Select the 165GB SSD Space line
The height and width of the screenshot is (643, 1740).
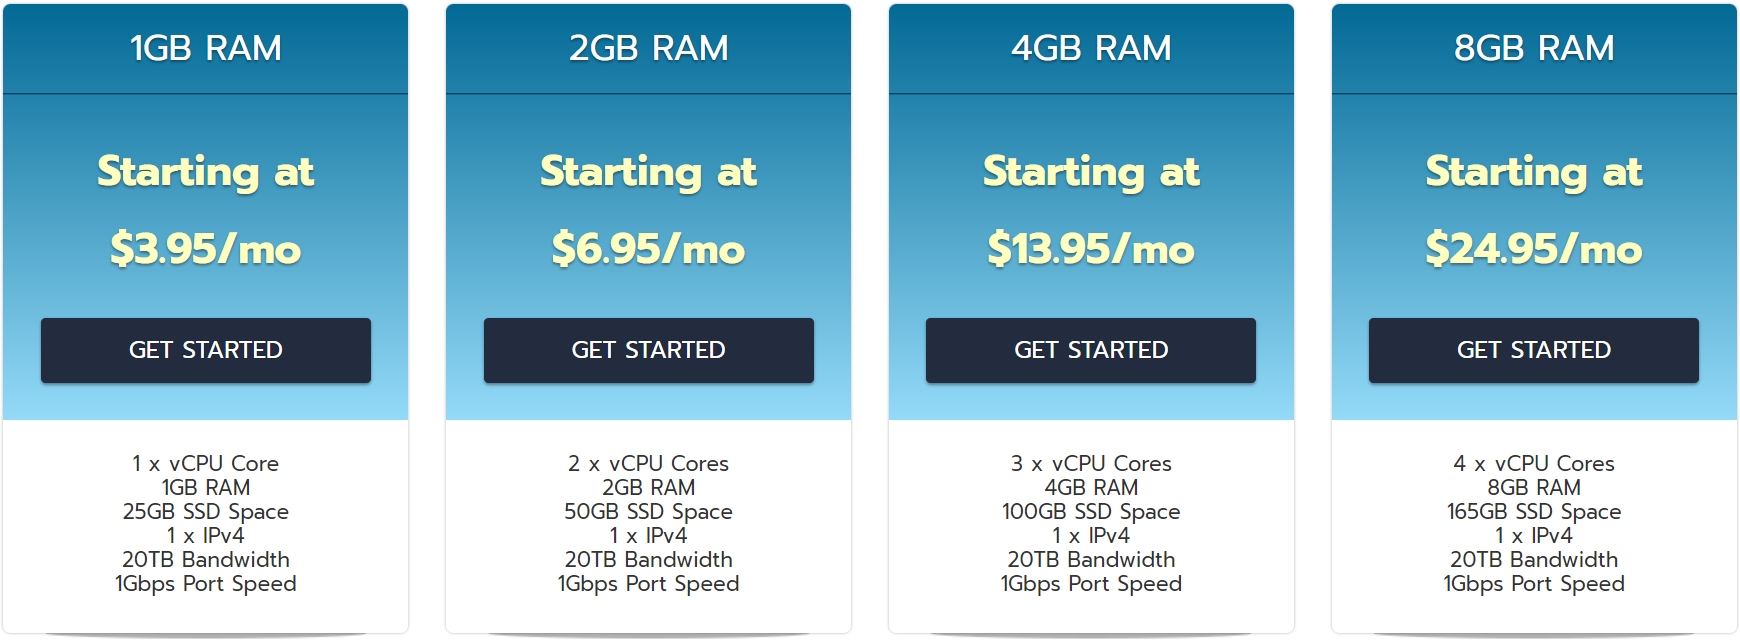pyautogui.click(x=1533, y=512)
